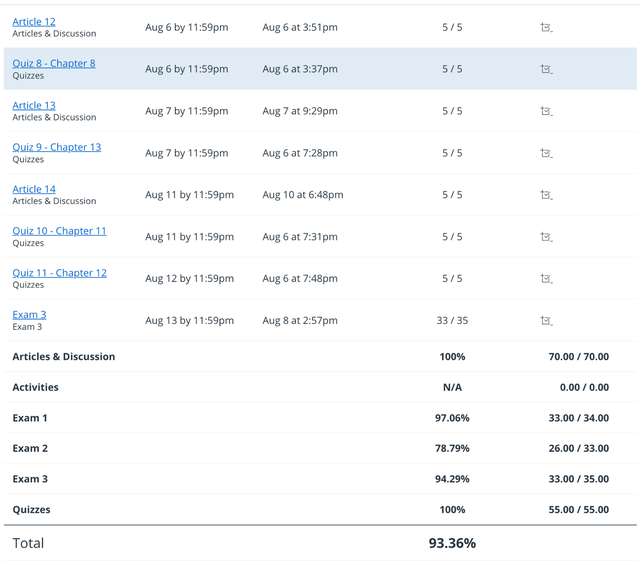
Task: Open score details icon for Quiz 11
Action: 546,279
